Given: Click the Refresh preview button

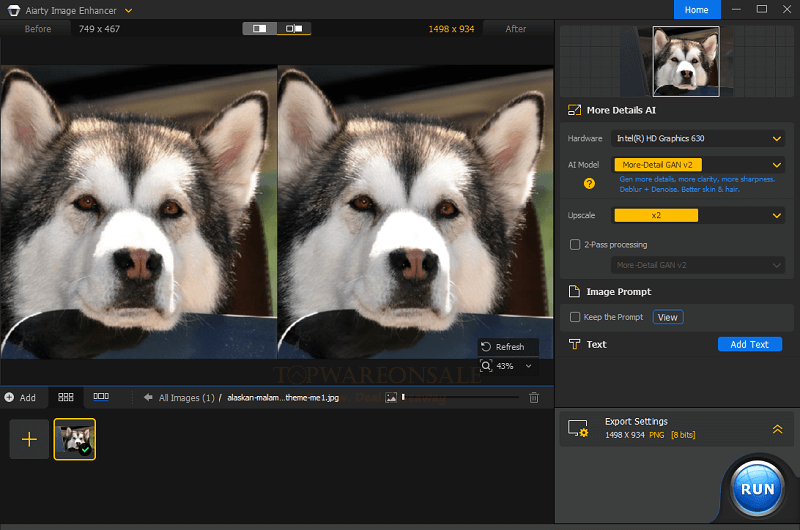Looking at the screenshot, I should click(508, 347).
